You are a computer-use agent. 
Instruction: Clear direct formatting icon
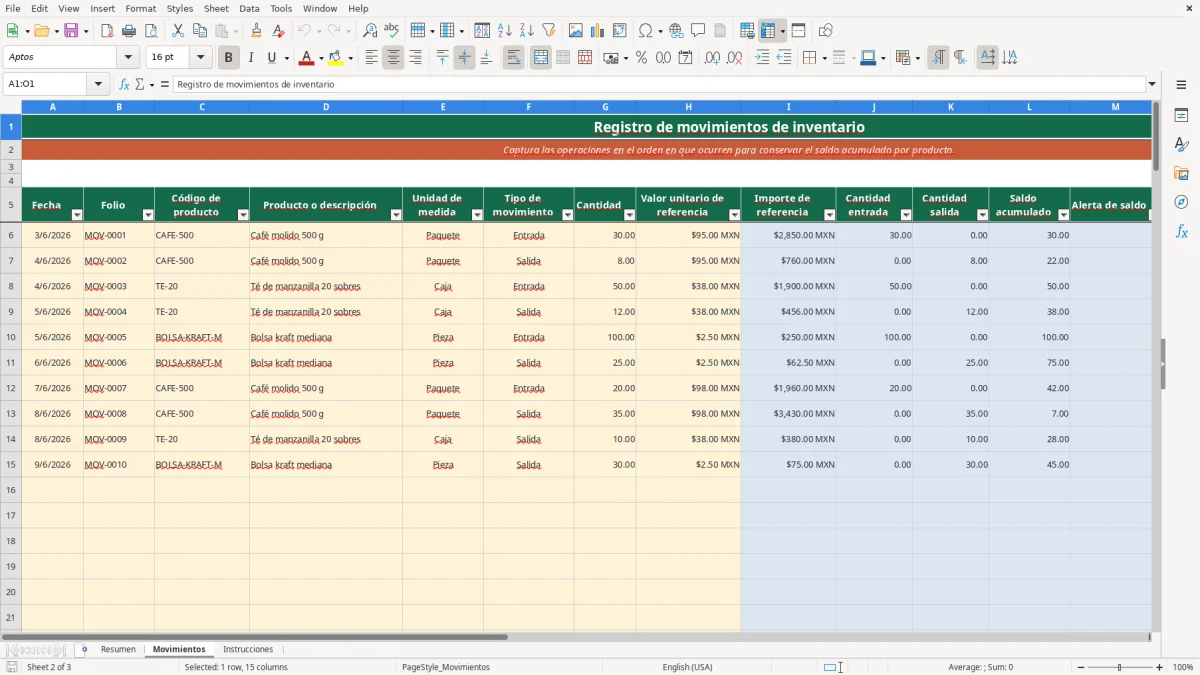[278, 31]
